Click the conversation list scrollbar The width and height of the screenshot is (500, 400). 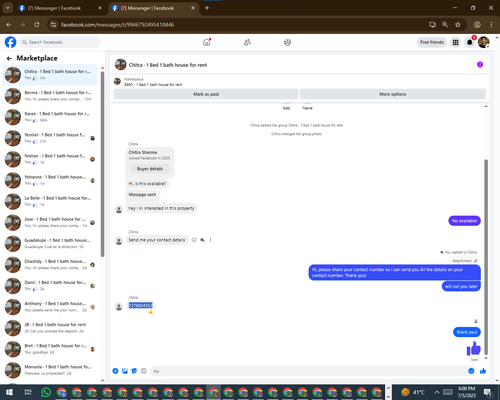pyautogui.click(x=102, y=163)
